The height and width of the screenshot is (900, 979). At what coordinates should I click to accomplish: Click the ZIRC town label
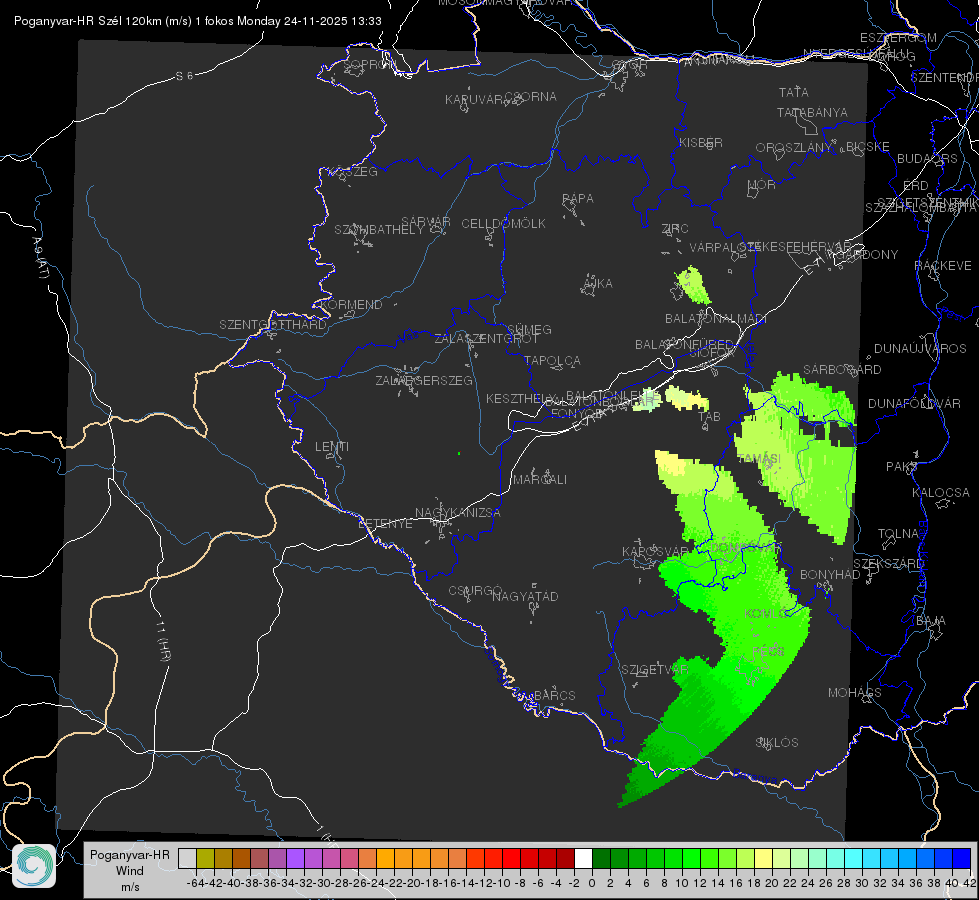tap(675, 229)
